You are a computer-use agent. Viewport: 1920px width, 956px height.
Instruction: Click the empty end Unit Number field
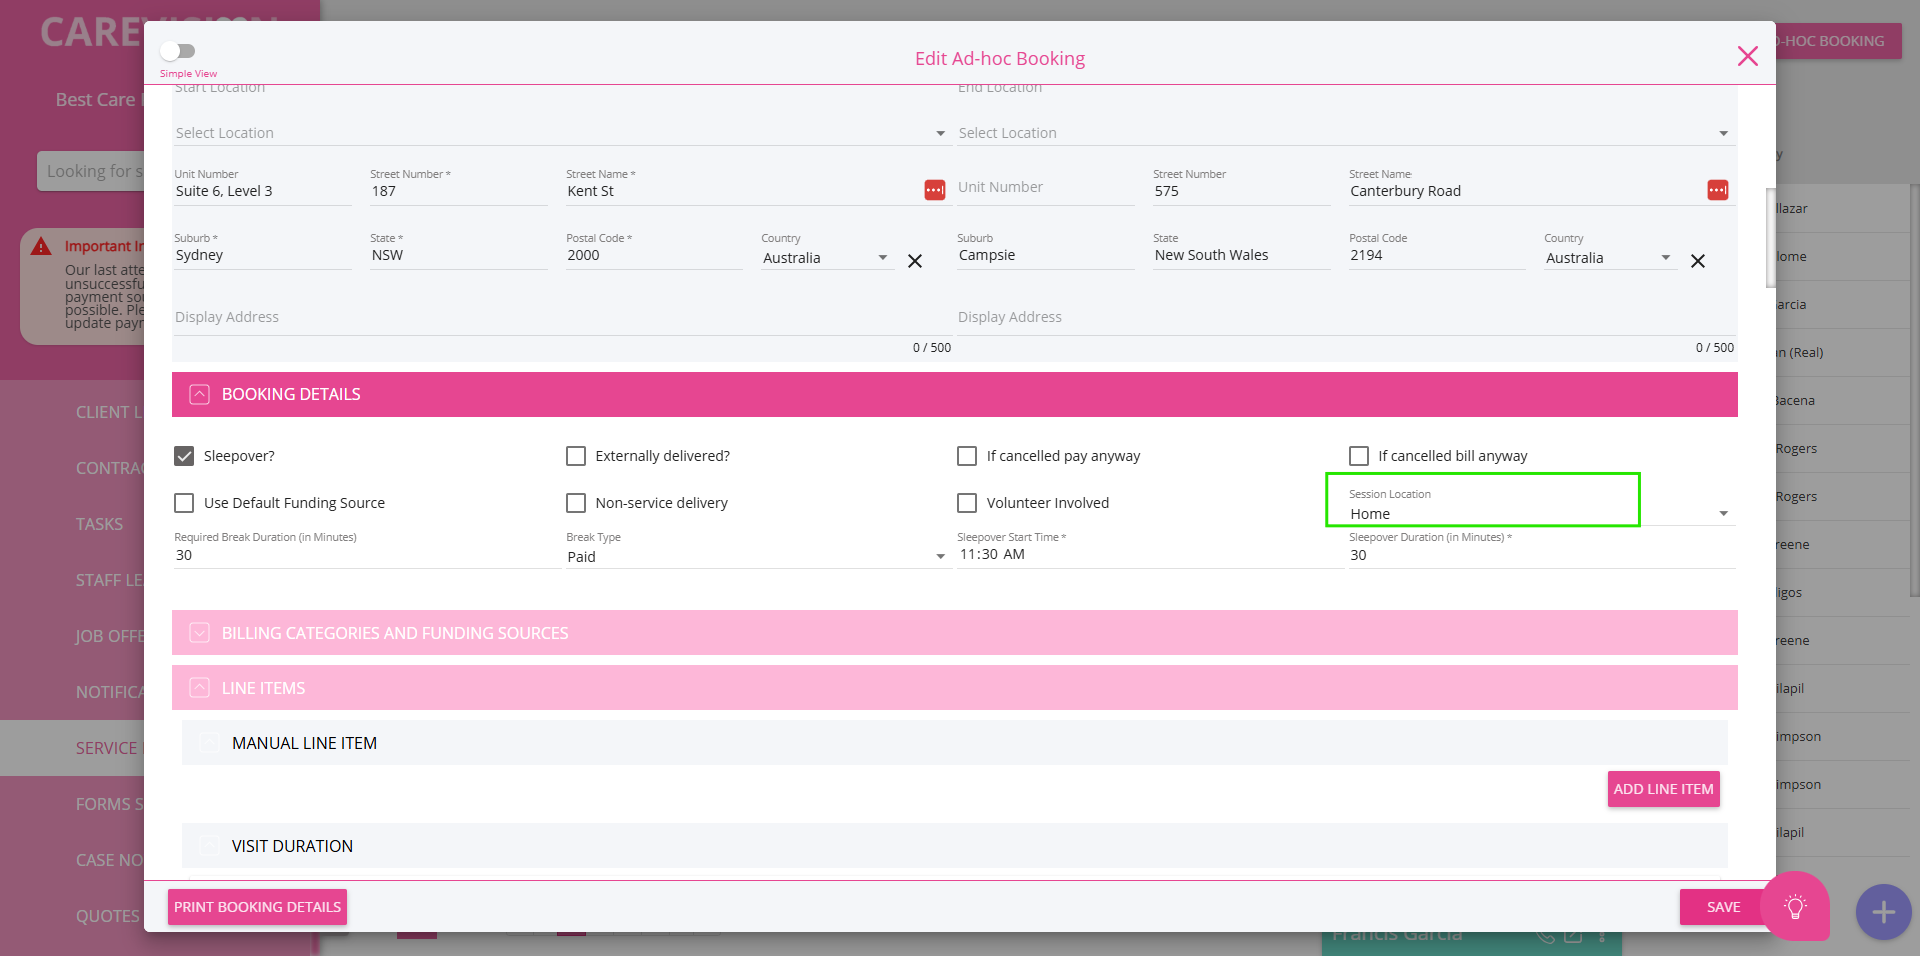pyautogui.click(x=1046, y=188)
